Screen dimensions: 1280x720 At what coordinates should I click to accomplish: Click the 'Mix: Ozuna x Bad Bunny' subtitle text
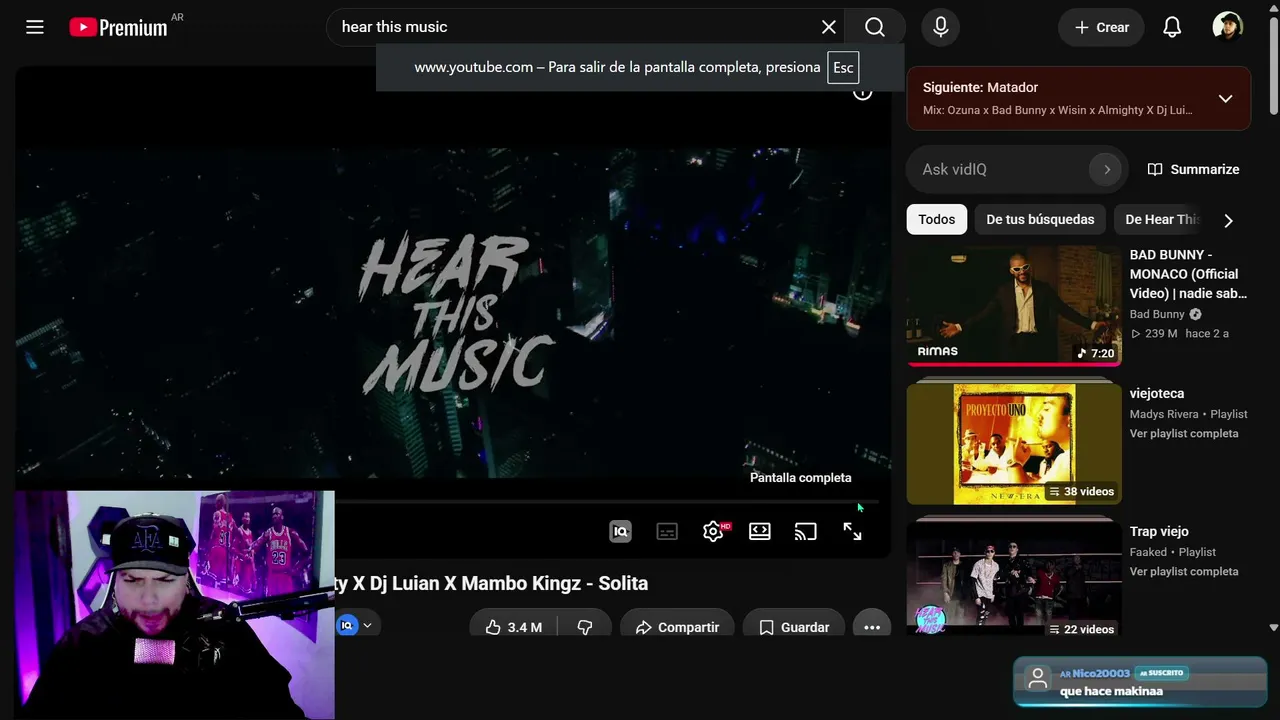(x=1058, y=110)
